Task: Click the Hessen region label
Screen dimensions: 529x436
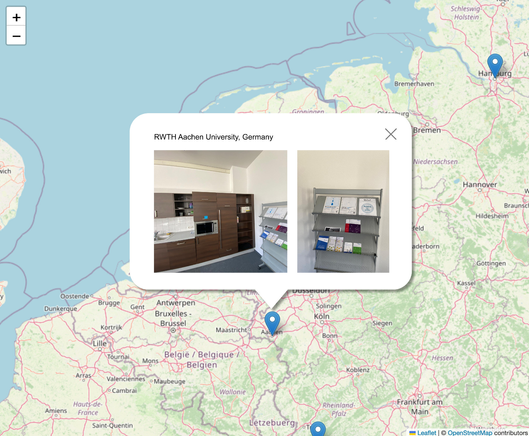Action: click(442, 358)
